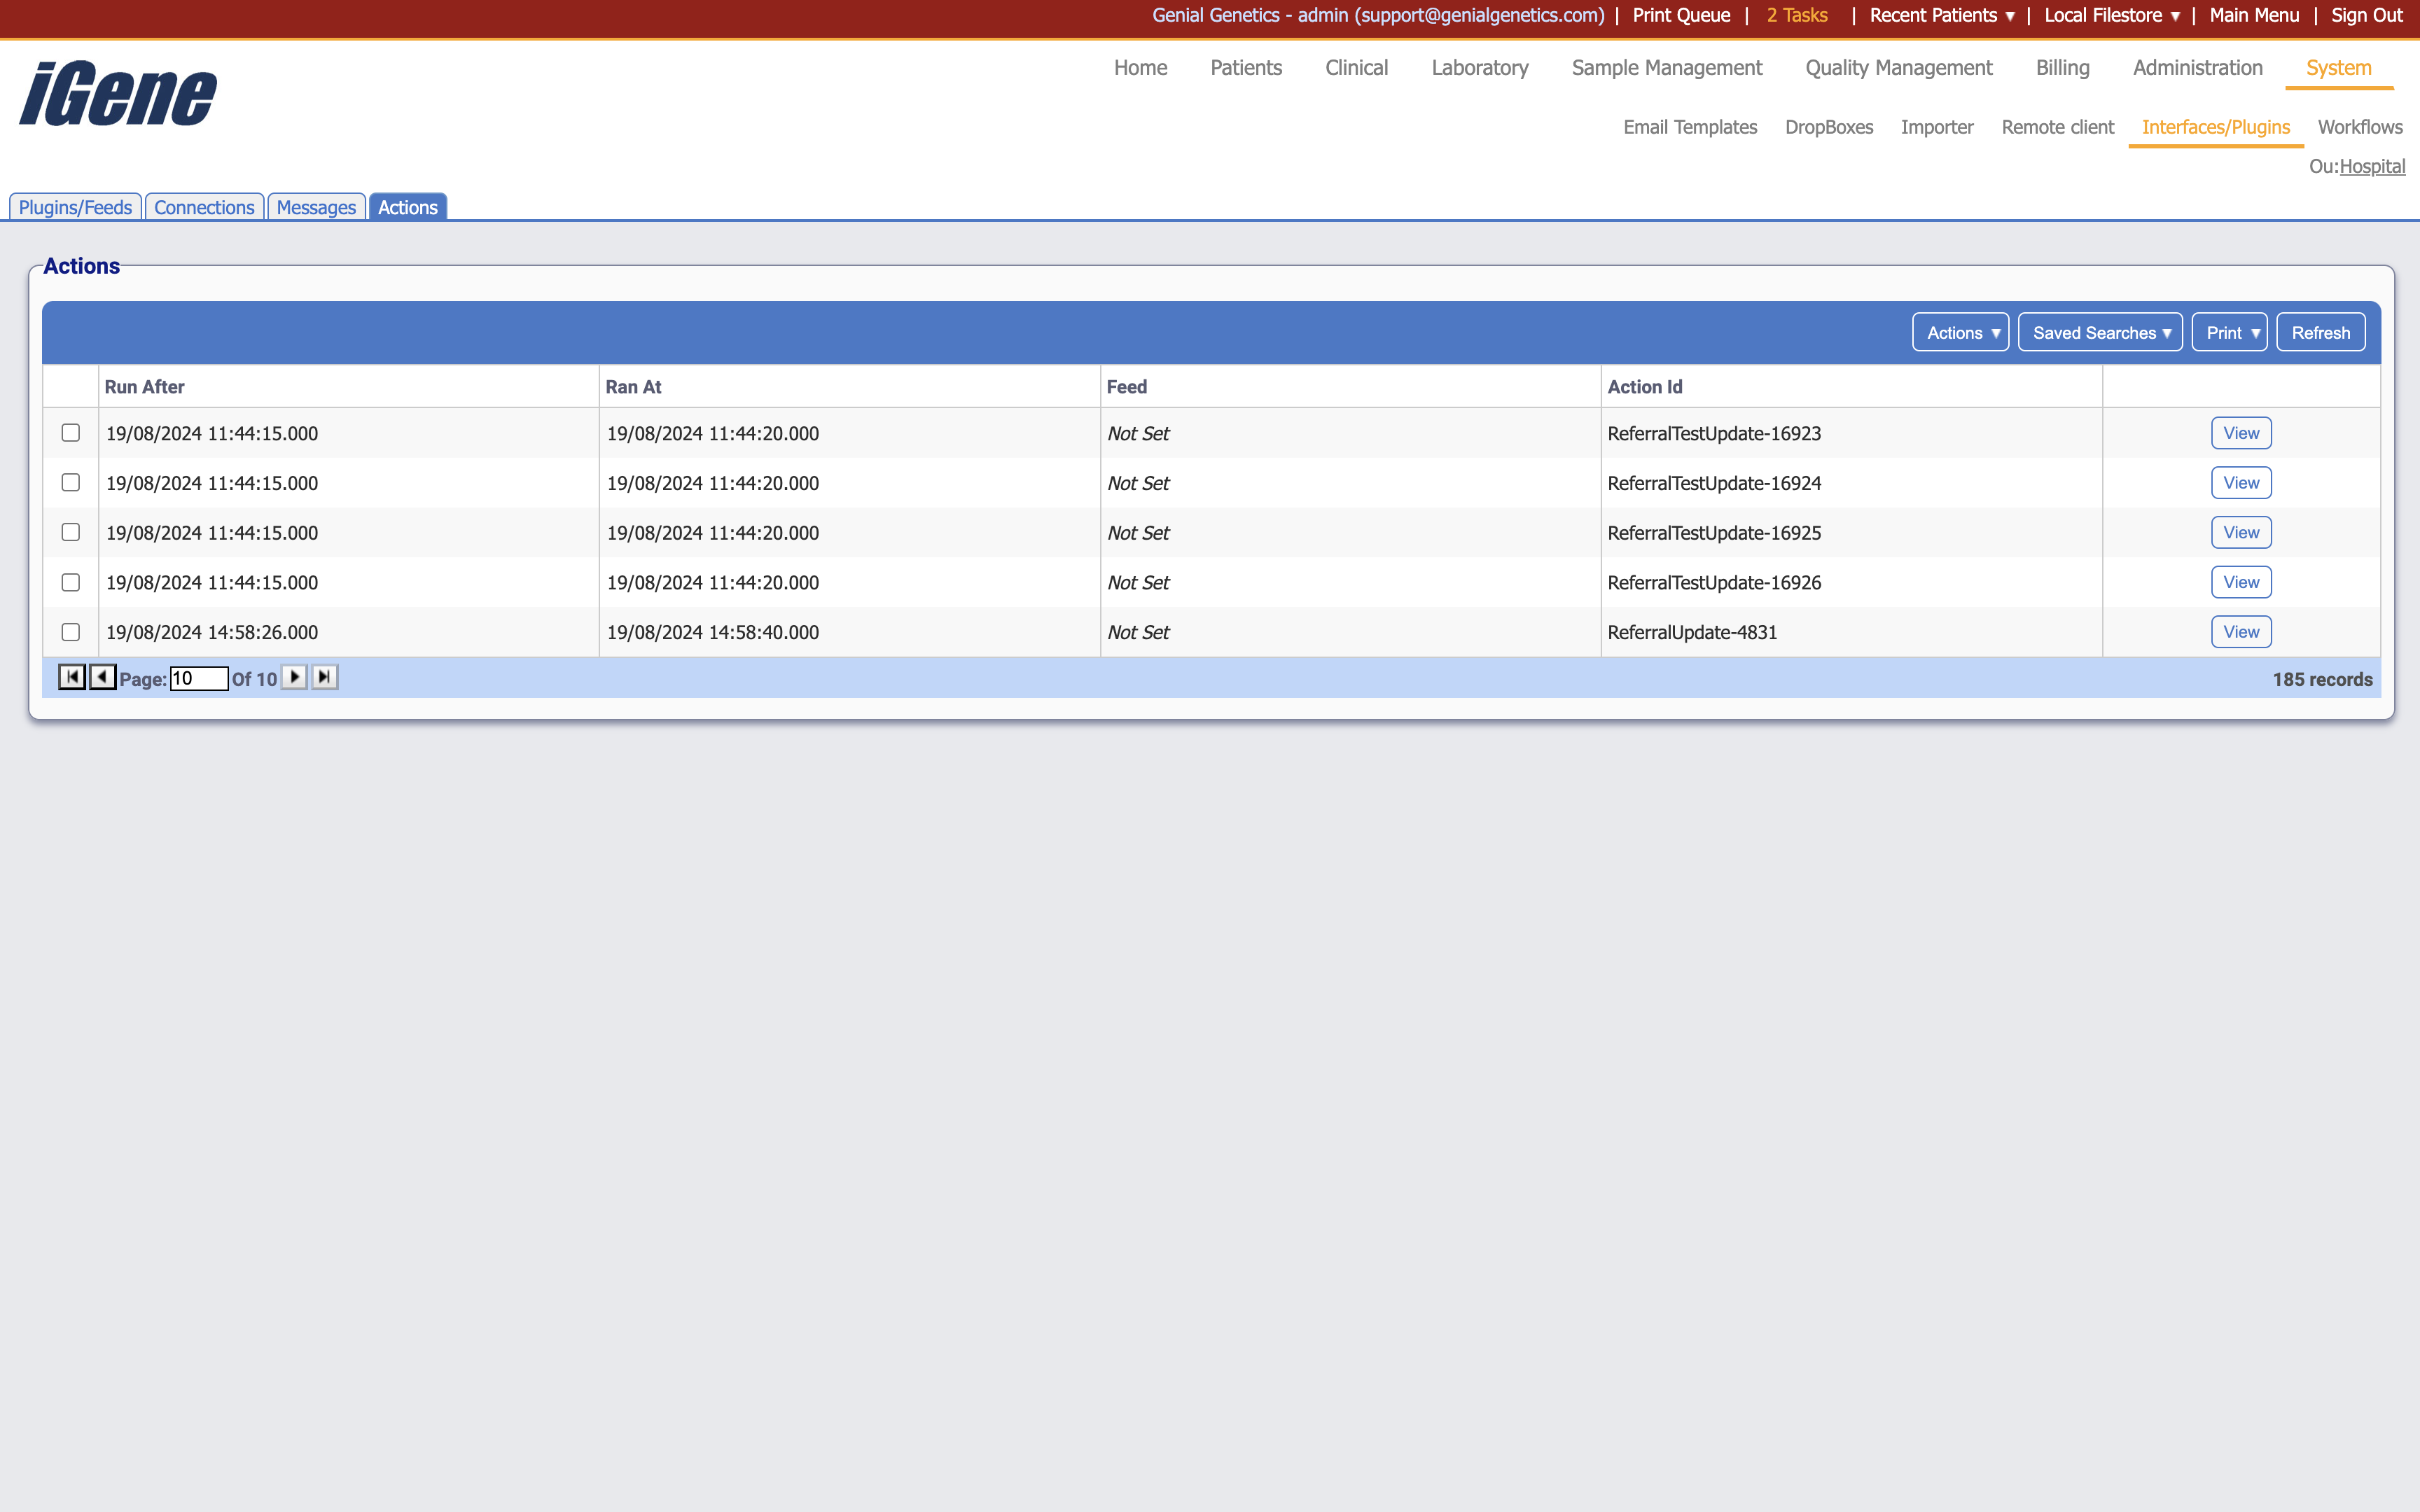The image size is (2420, 1512).
Task: Click Refresh to reload the actions list
Action: (2321, 332)
